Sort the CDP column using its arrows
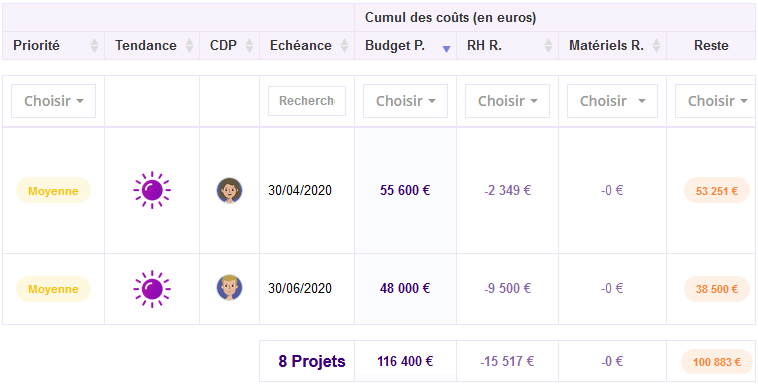Image resolution: width=758 pixels, height=385 pixels. pyautogui.click(x=249, y=46)
